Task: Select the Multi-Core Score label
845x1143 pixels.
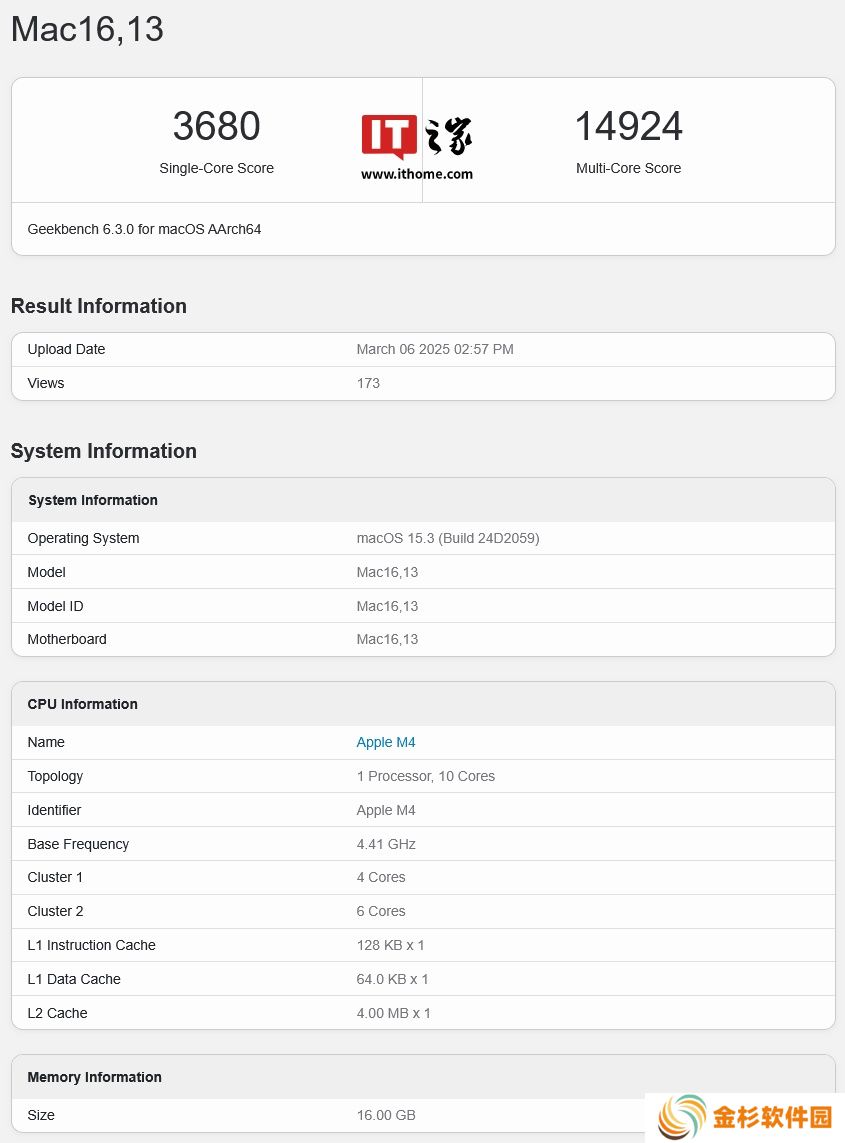Action: [628, 168]
